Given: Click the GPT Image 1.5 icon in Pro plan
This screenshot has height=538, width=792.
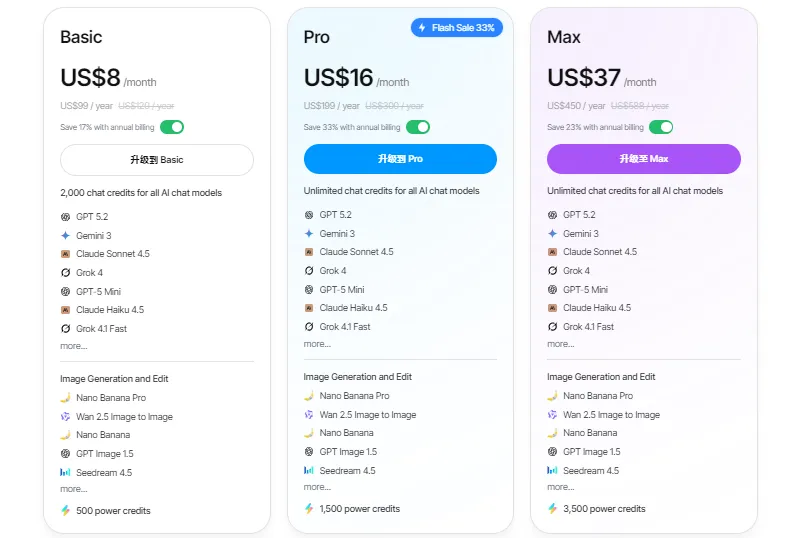Looking at the screenshot, I should [x=309, y=452].
